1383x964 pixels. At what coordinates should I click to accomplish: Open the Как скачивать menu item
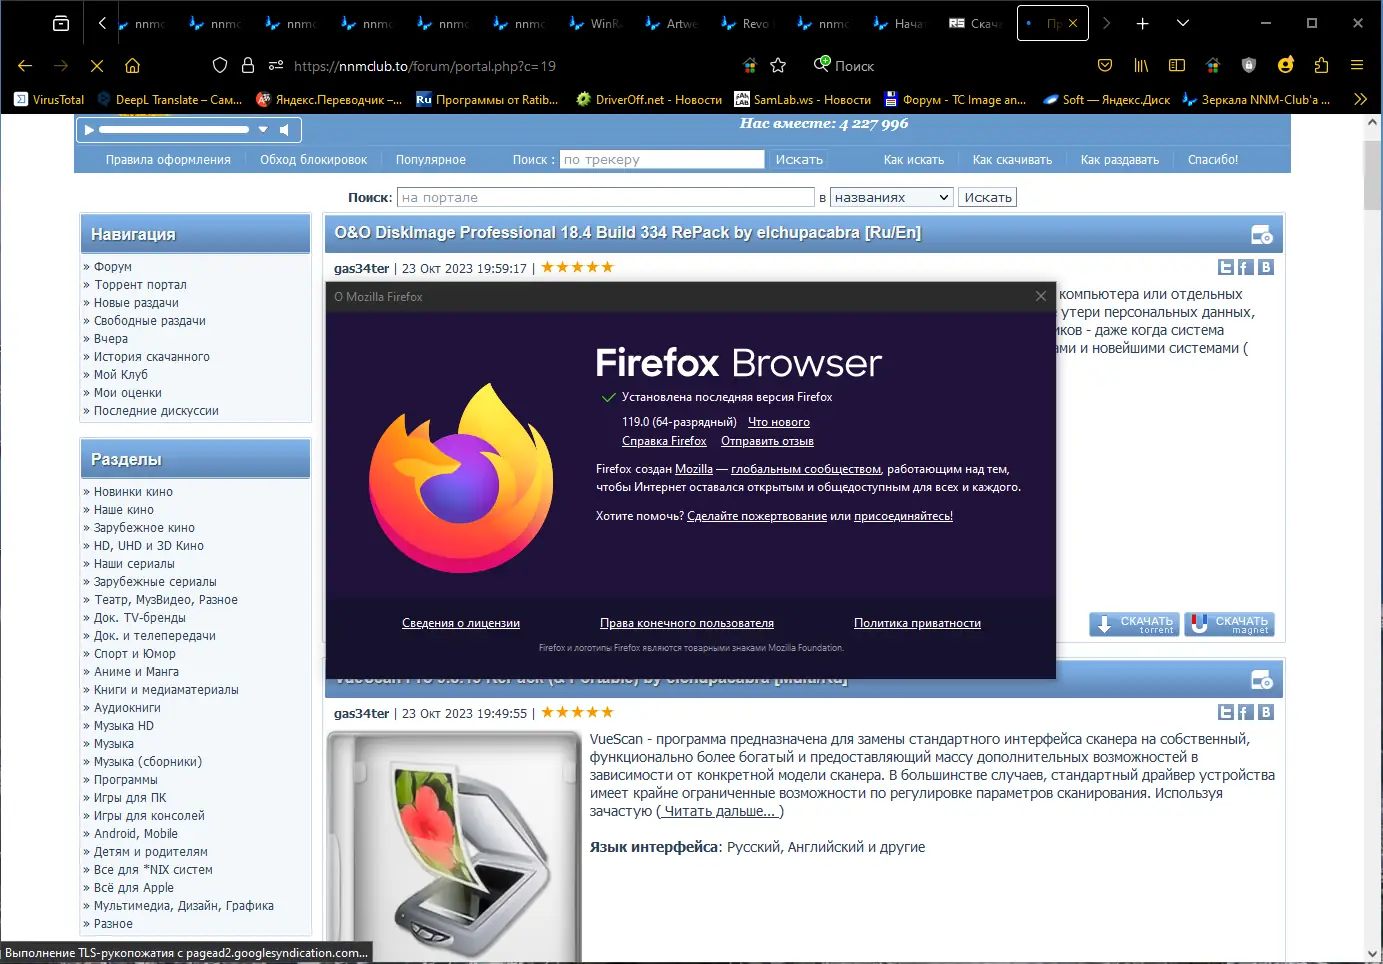pyautogui.click(x=1012, y=160)
